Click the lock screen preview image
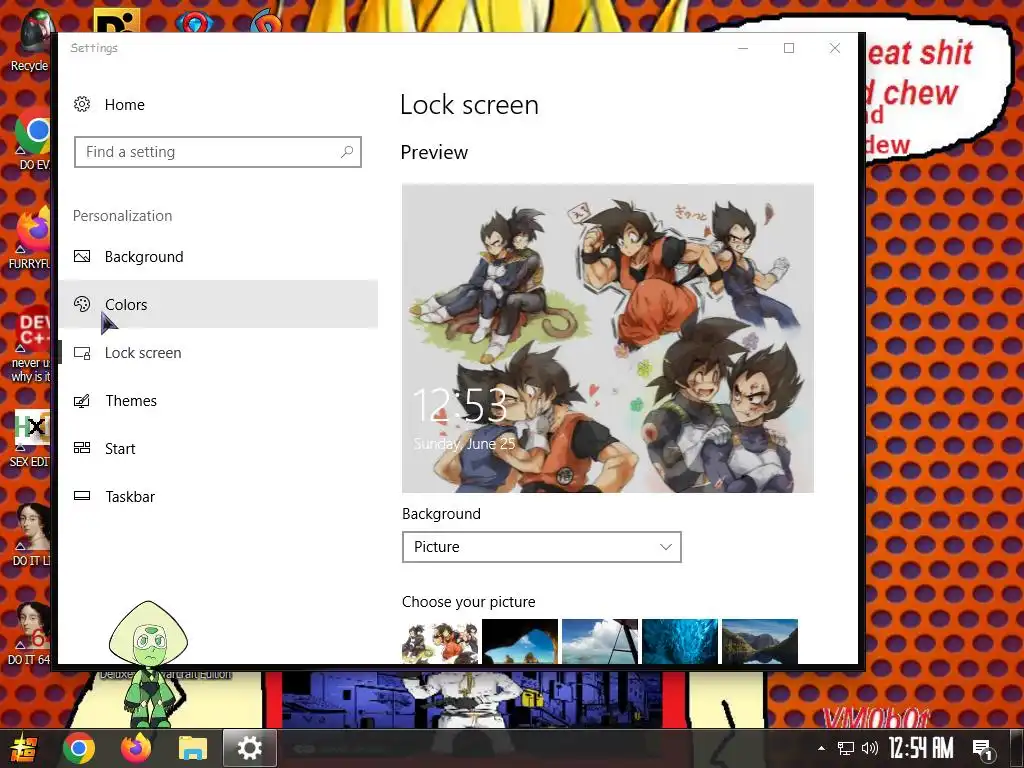 [607, 338]
